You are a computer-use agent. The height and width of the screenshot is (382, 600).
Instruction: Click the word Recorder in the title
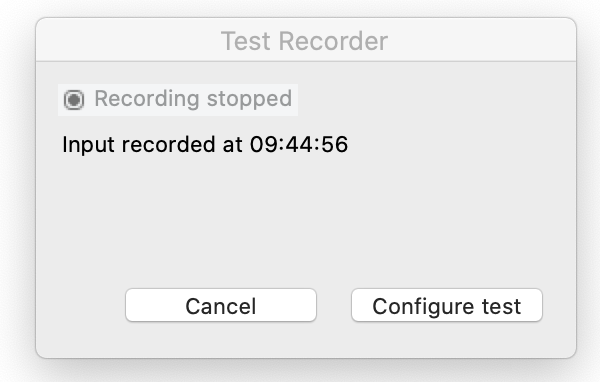(x=333, y=41)
